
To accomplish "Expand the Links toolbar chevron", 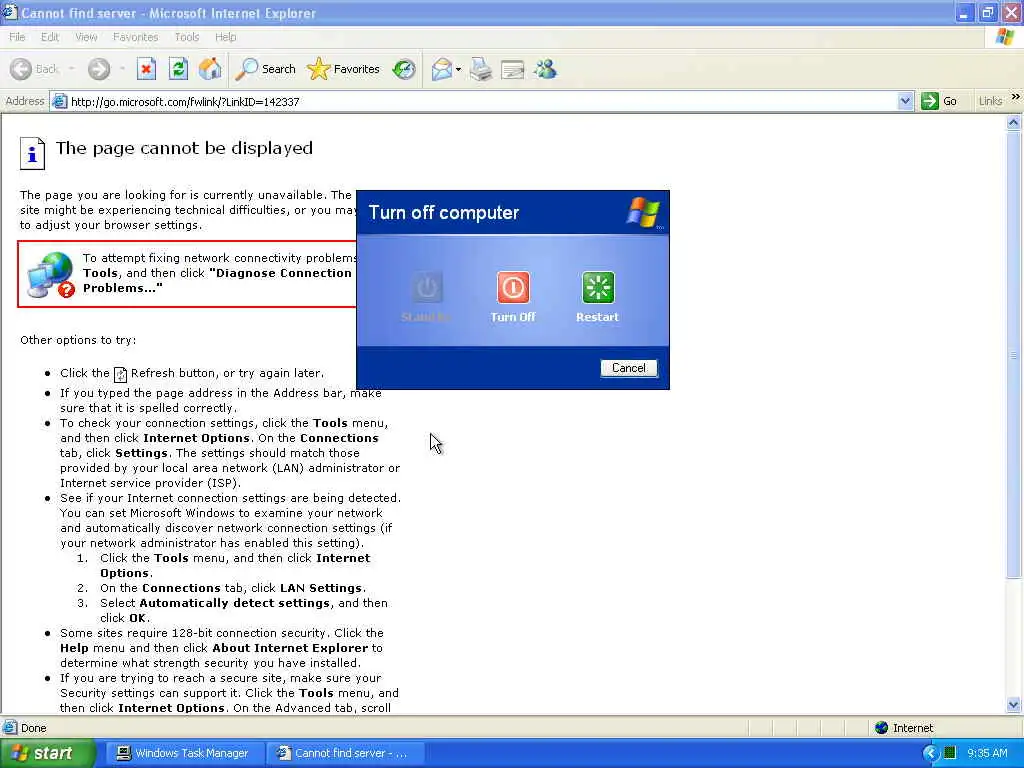I will click(x=1016, y=97).
